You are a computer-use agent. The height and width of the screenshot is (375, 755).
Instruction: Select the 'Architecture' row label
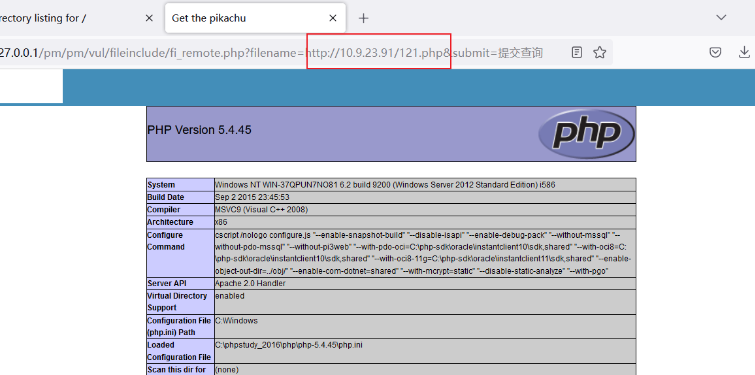click(170, 222)
